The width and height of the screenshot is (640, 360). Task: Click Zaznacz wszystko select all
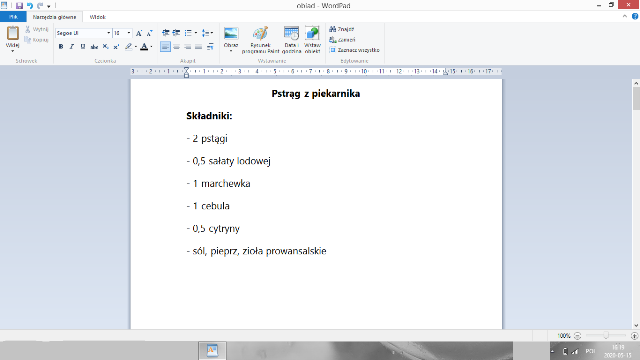354,50
